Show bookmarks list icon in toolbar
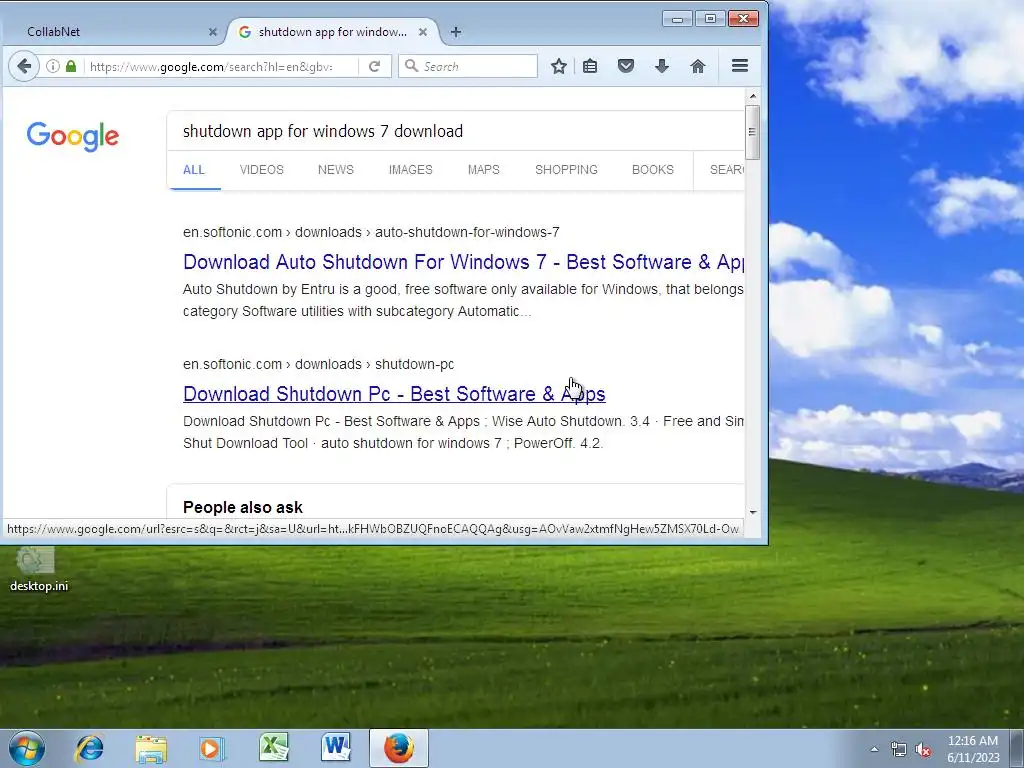The width and height of the screenshot is (1024, 768). (590, 66)
